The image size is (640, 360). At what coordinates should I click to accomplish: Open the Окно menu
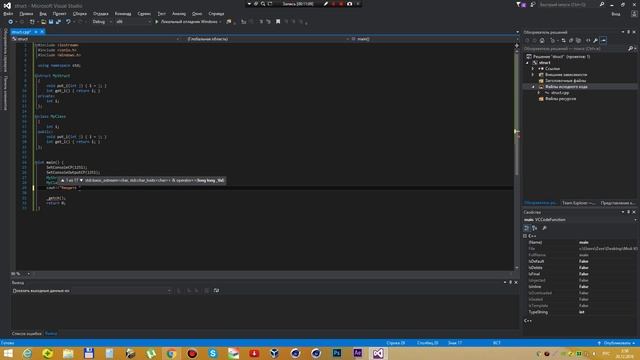[197, 13]
